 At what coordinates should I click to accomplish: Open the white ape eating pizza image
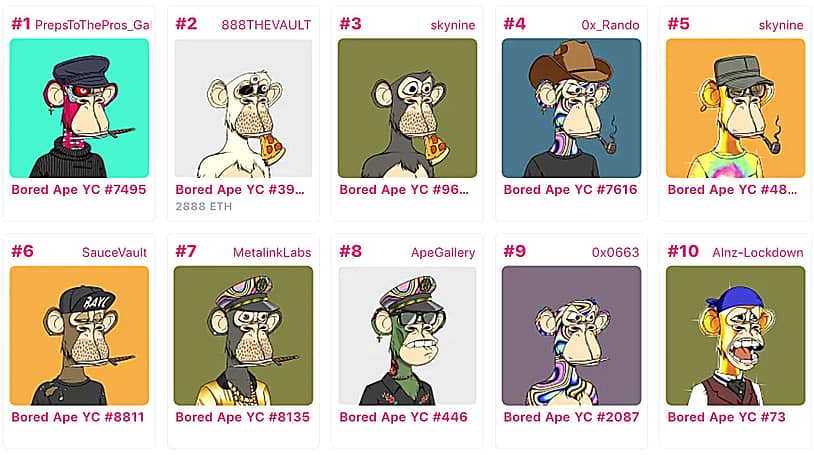[x=243, y=108]
